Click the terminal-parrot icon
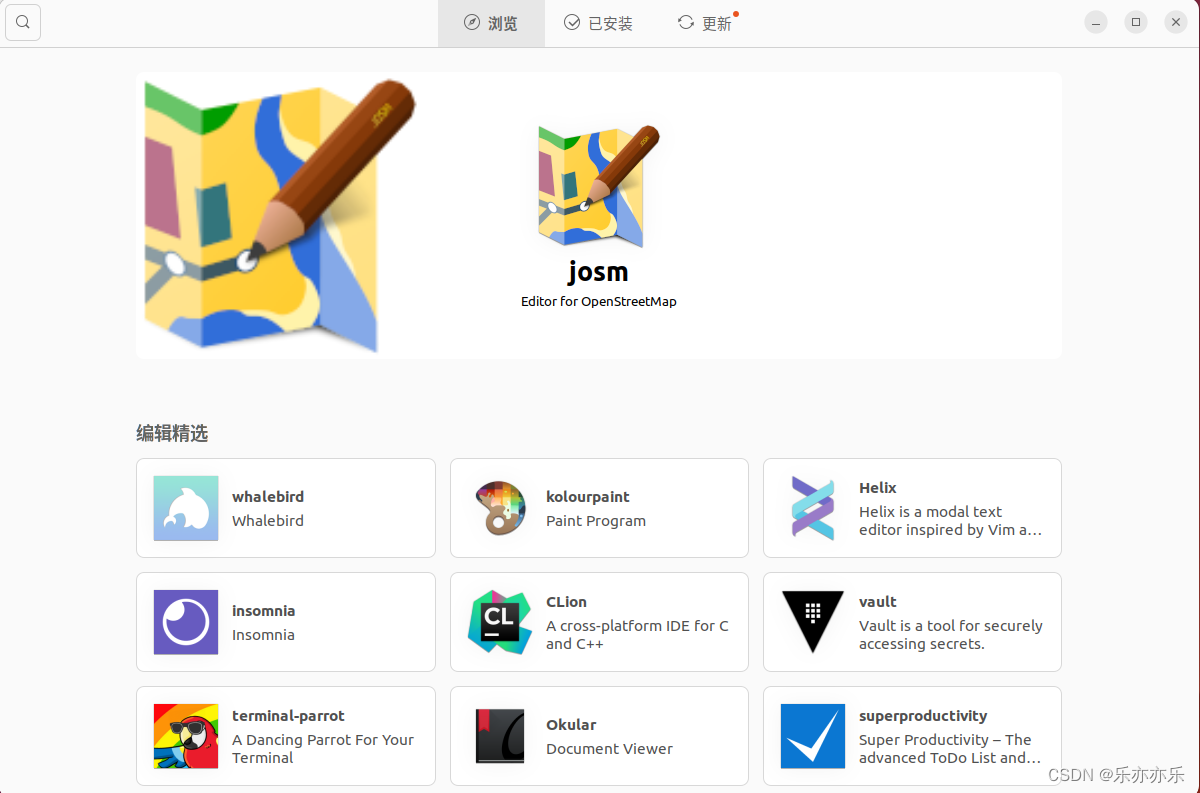Viewport: 1200px width, 793px height. [x=186, y=736]
